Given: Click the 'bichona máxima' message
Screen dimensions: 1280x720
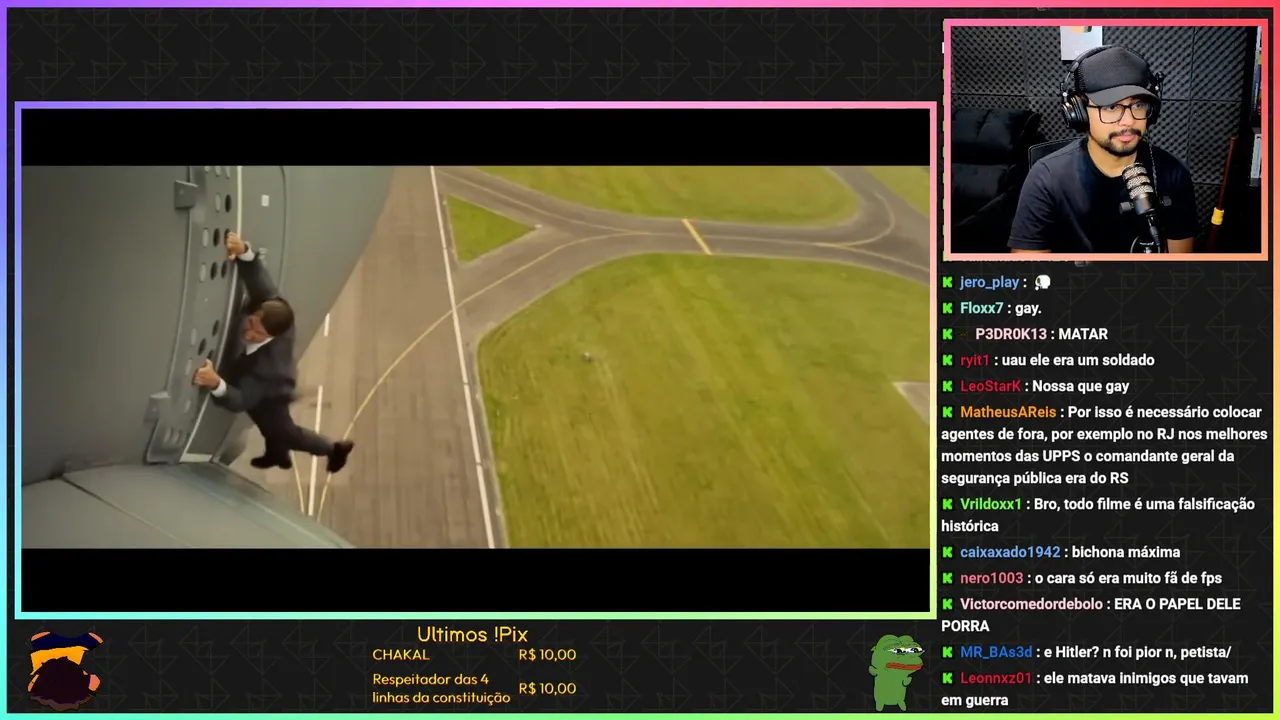Looking at the screenshot, I should point(1126,552).
